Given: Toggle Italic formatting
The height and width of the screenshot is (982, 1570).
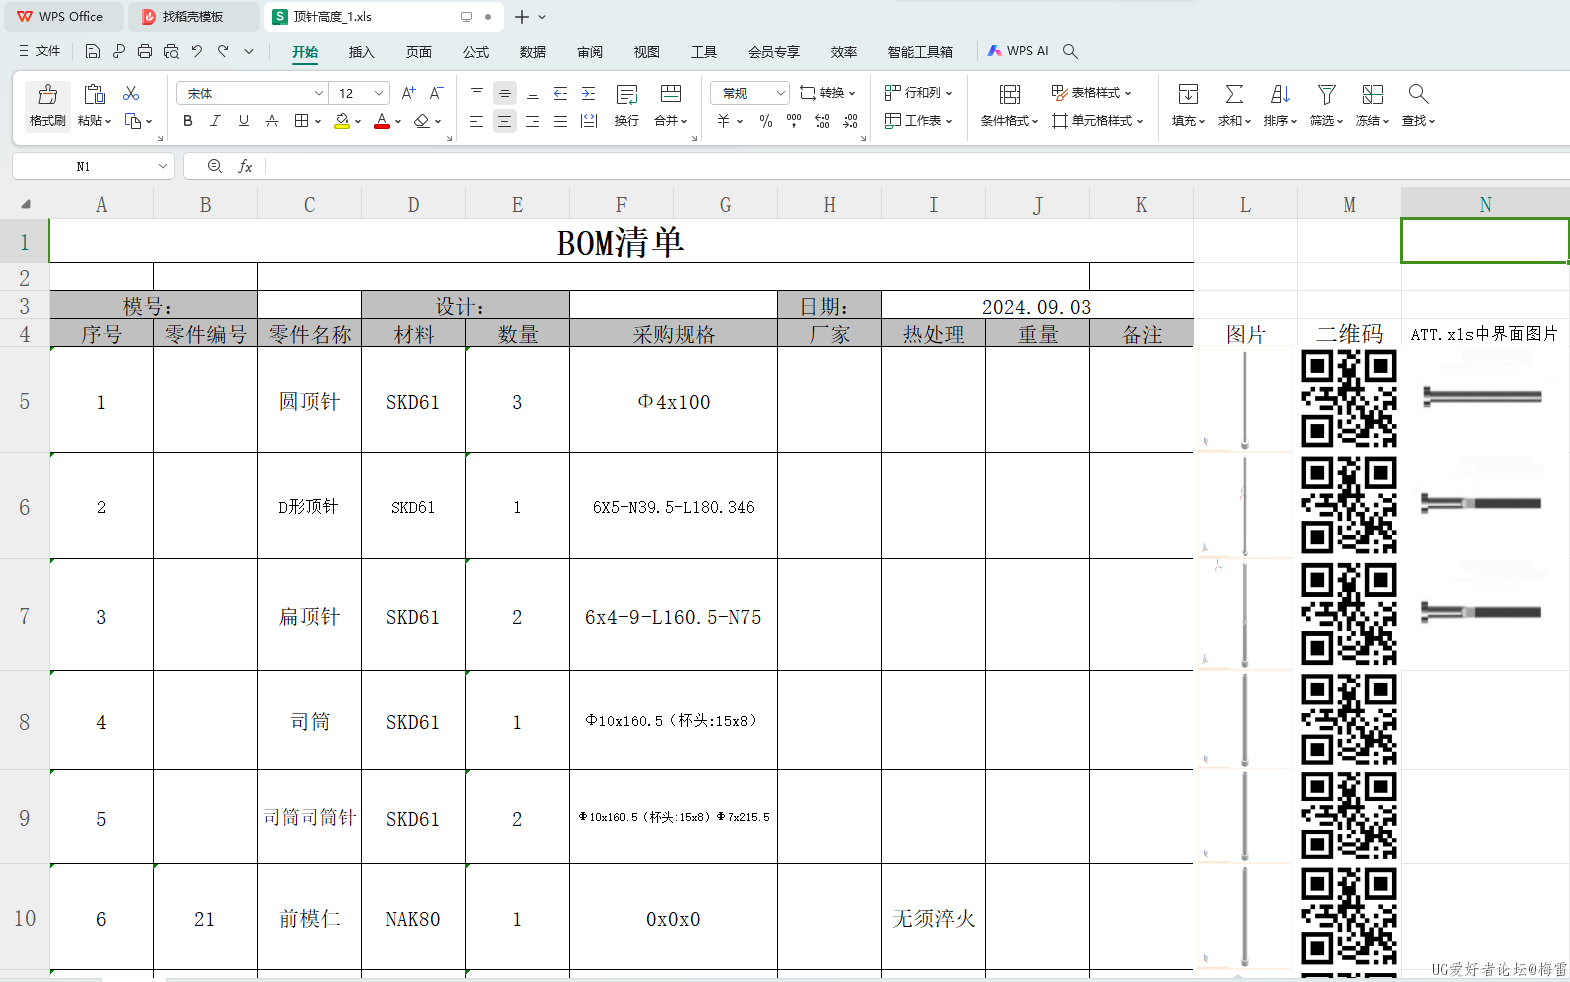Looking at the screenshot, I should click(x=216, y=121).
